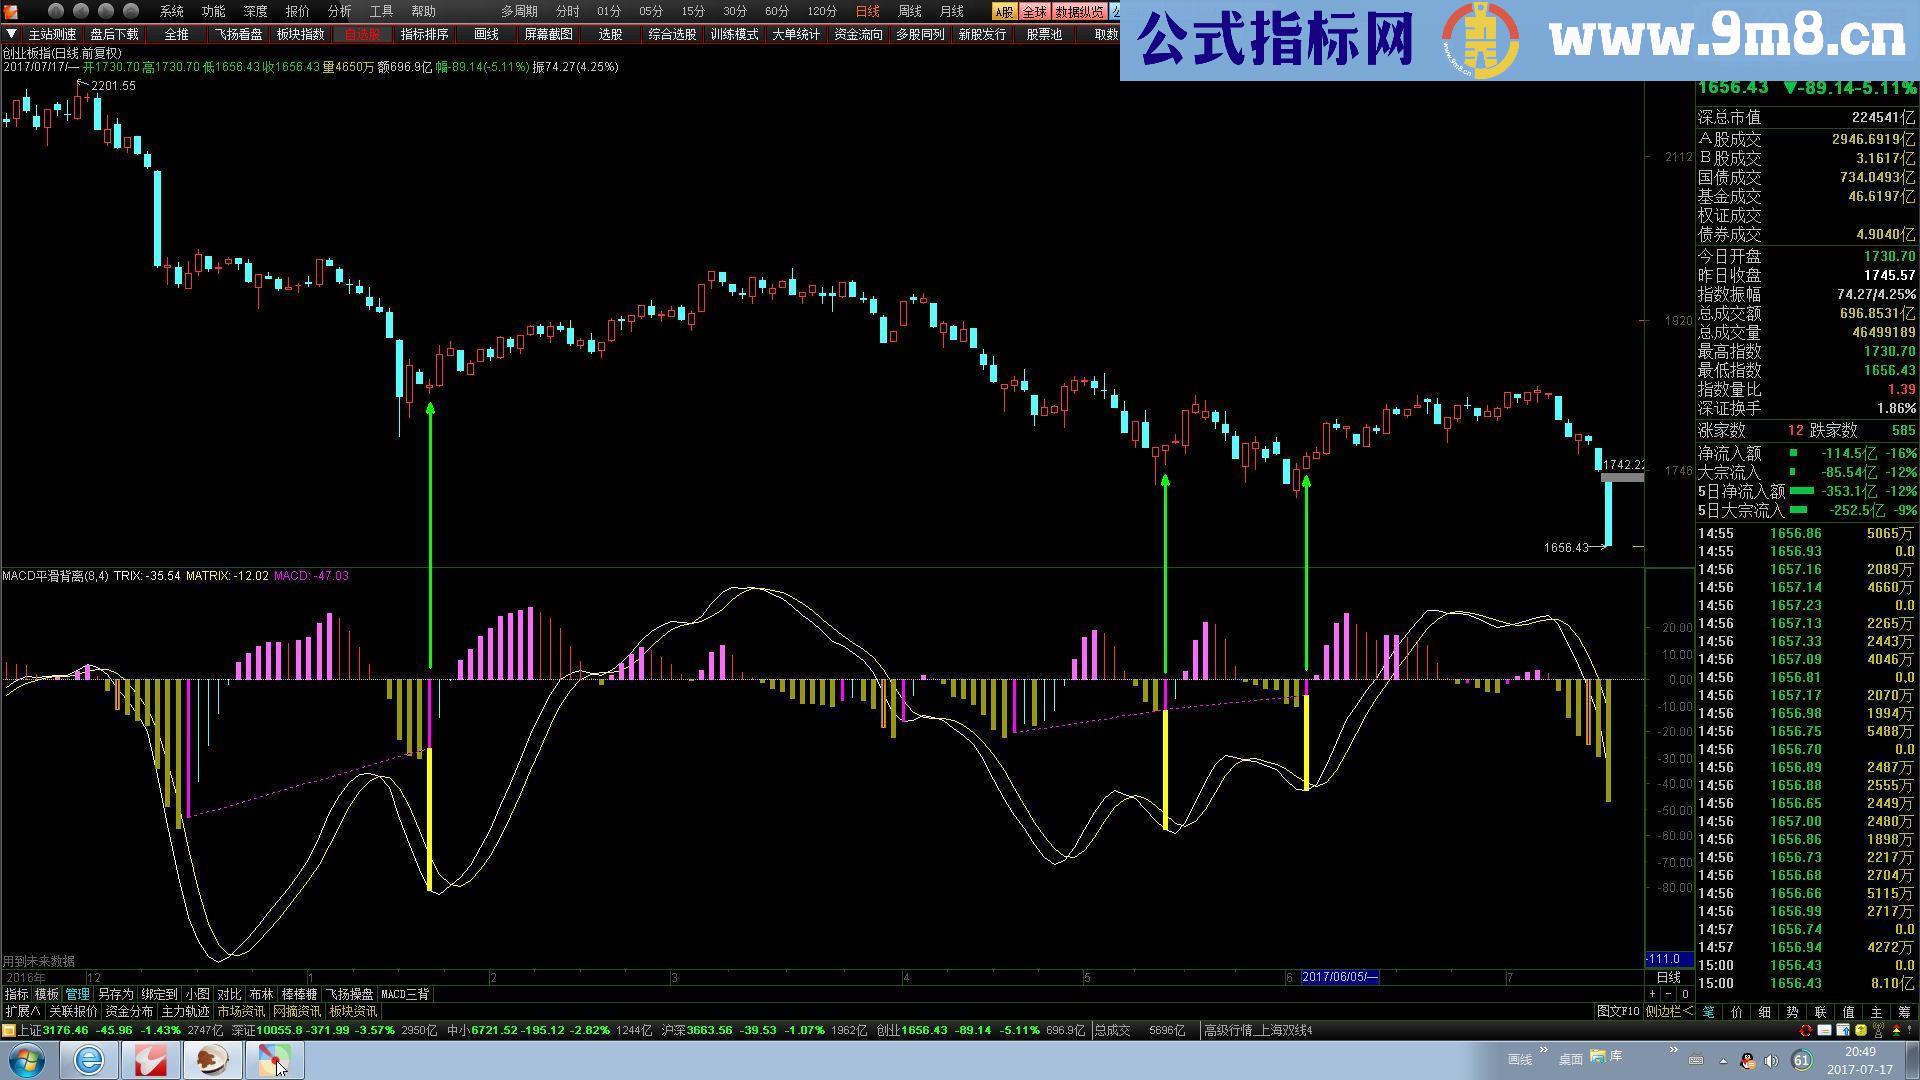
Task: Click the plus zoom button under 日线
Action: coord(1652,994)
